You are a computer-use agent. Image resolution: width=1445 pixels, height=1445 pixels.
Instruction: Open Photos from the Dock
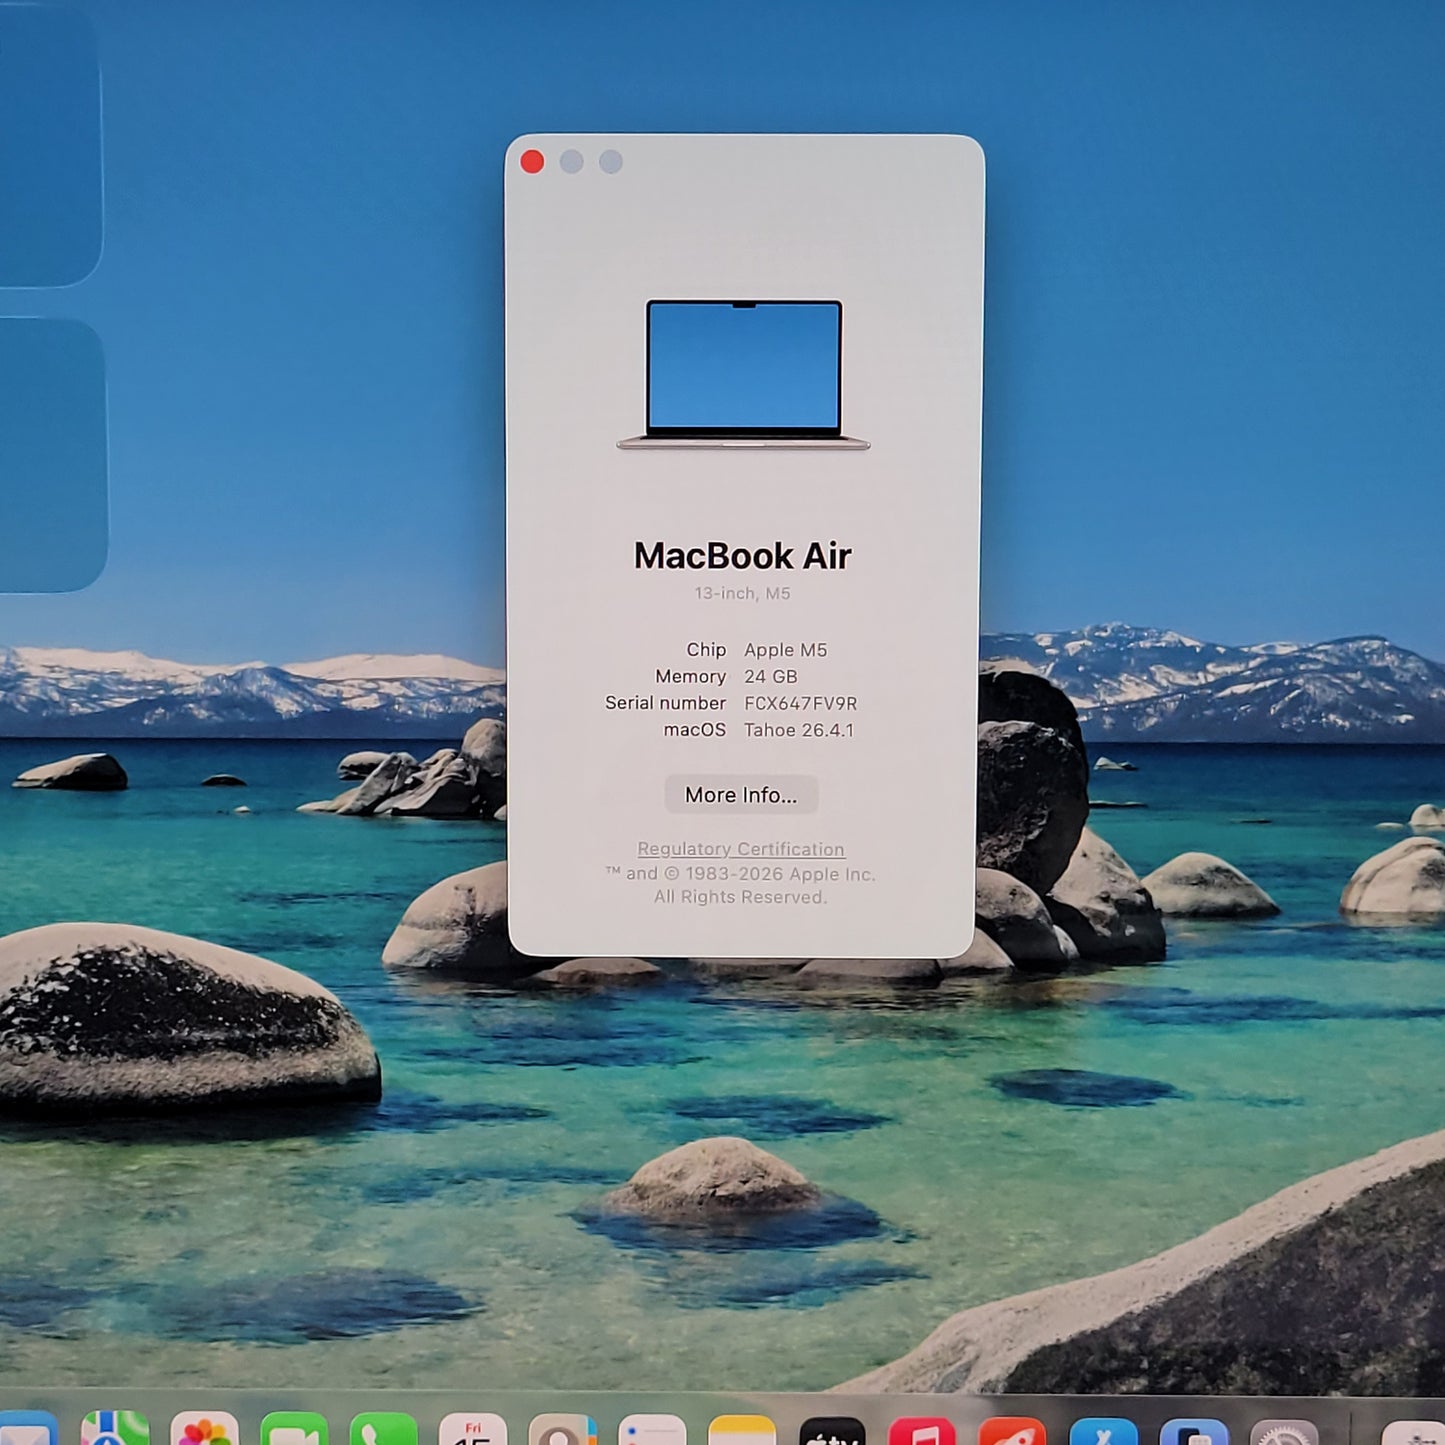tap(204, 1428)
